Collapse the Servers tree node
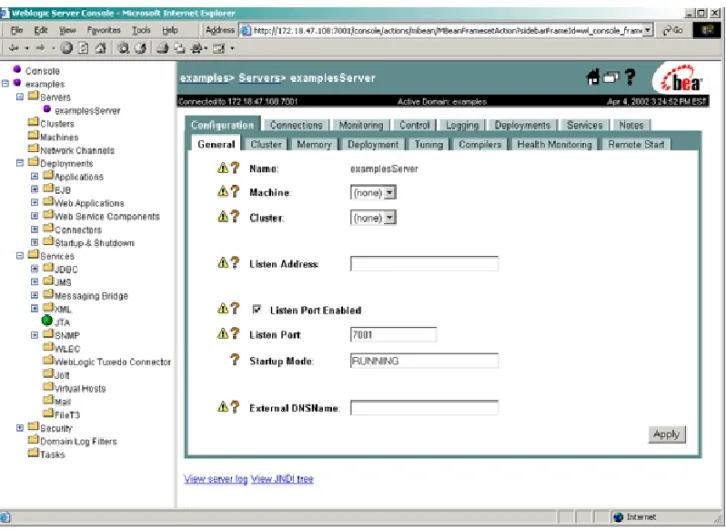726x531 pixels. tap(20, 97)
